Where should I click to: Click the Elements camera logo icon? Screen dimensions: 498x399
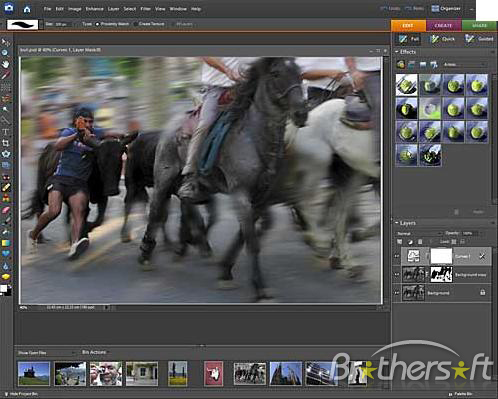pos(9,8)
